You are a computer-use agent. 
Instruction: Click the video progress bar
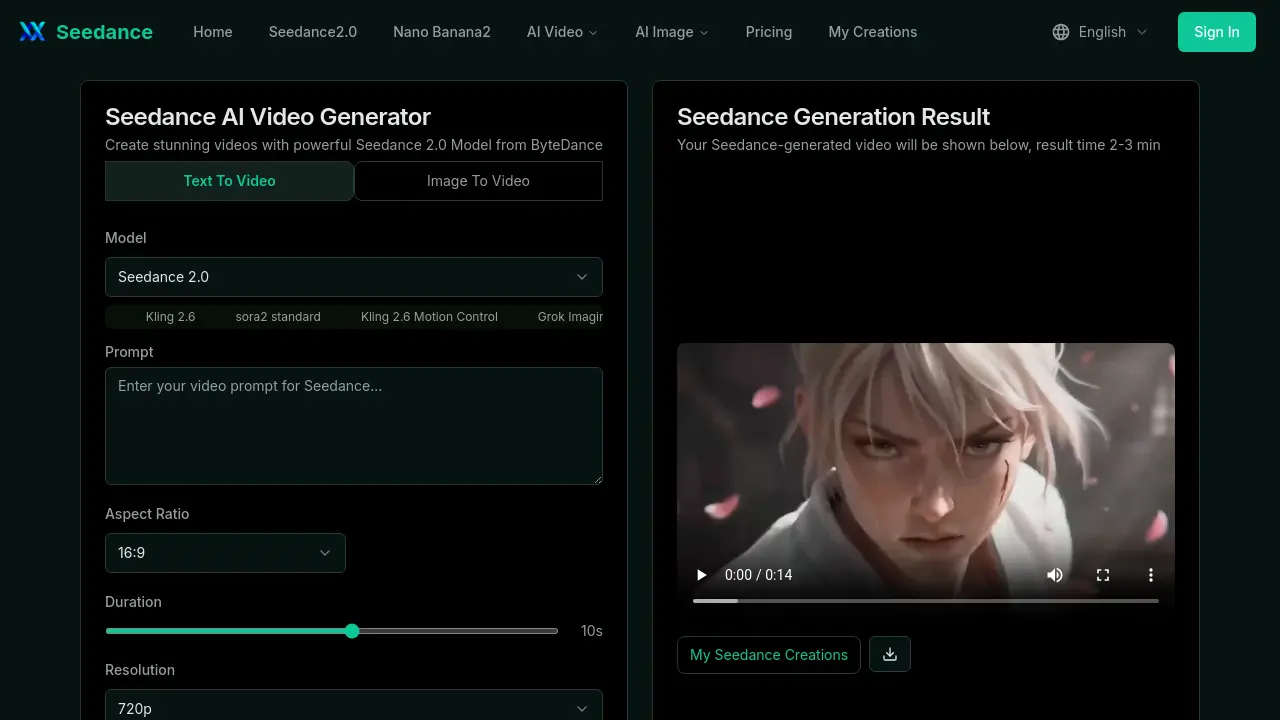point(926,601)
